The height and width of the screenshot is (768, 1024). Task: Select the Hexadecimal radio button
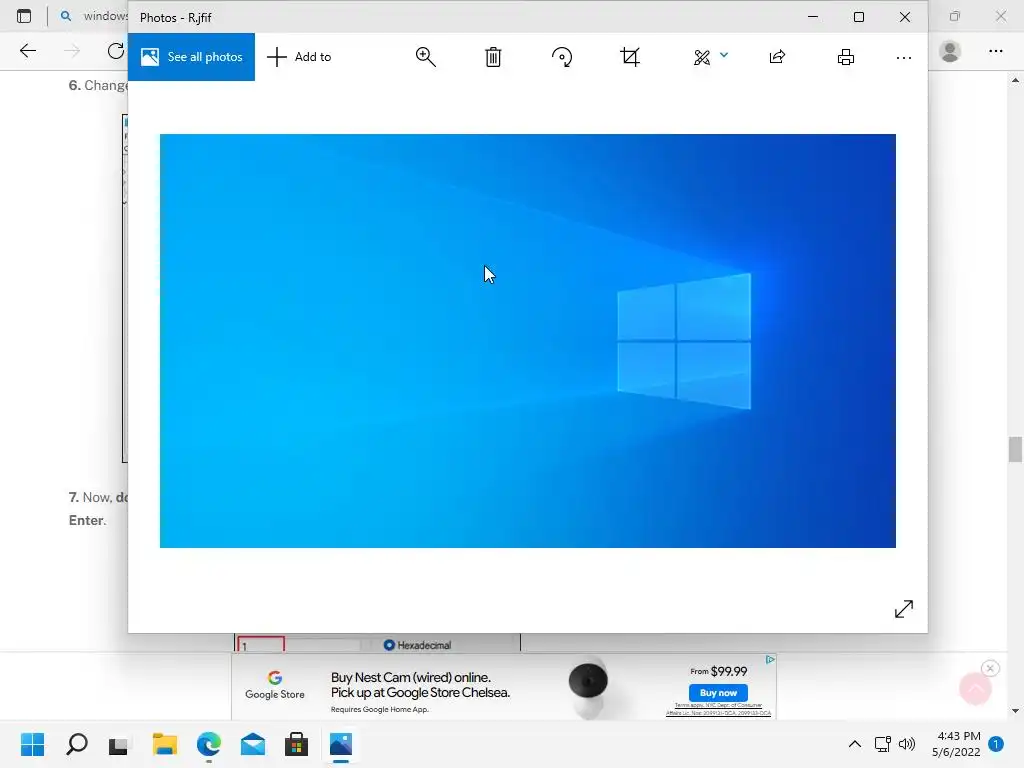click(x=389, y=645)
